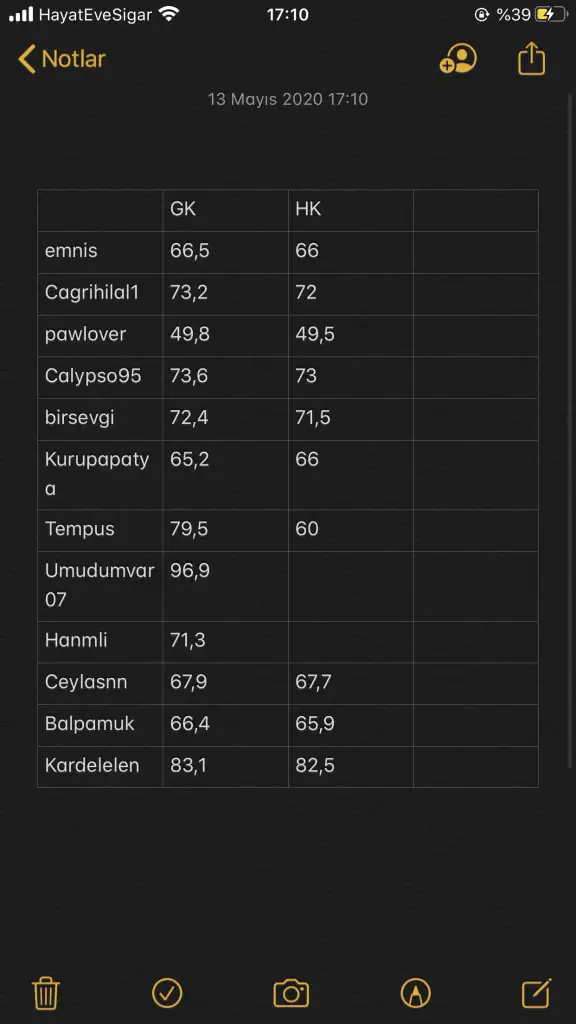The height and width of the screenshot is (1024, 576).
Task: Tap the empty HK cell for Hanmli
Action: 351,641
